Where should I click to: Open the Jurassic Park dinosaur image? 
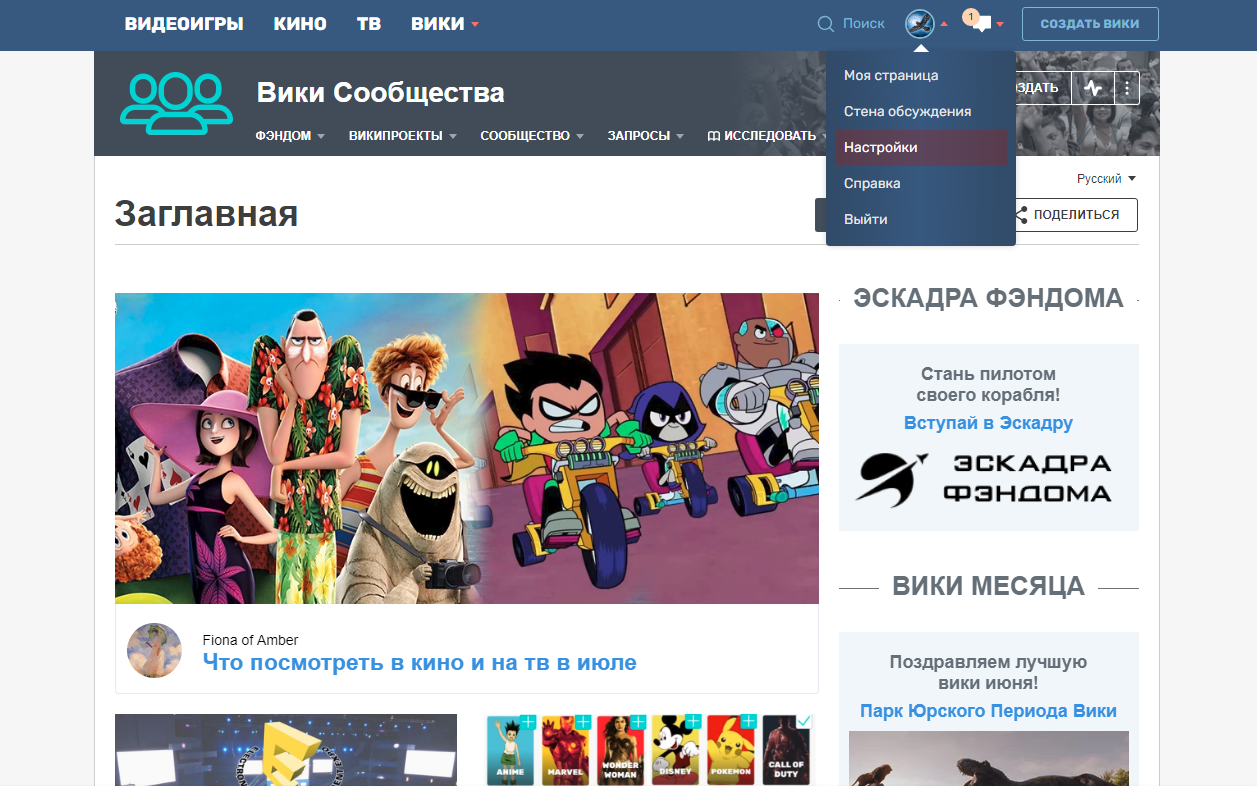click(989, 758)
